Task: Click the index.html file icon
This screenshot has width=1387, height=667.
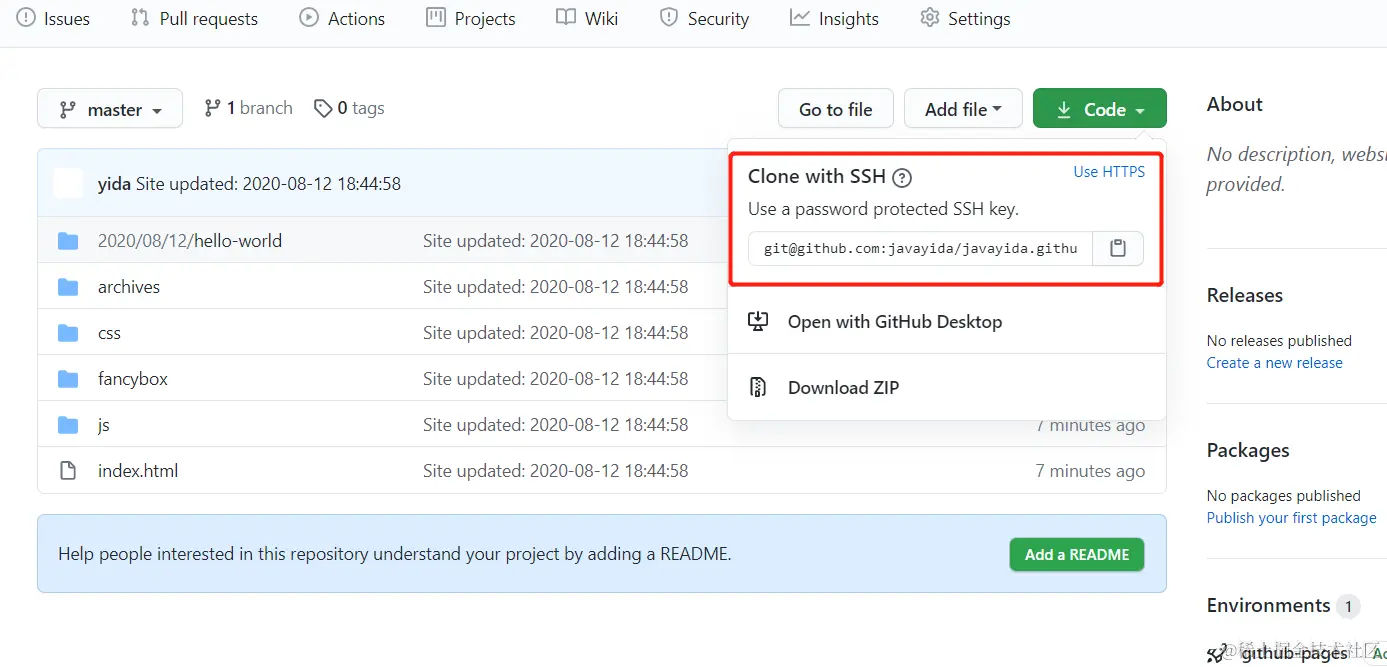Action: pyautogui.click(x=68, y=470)
